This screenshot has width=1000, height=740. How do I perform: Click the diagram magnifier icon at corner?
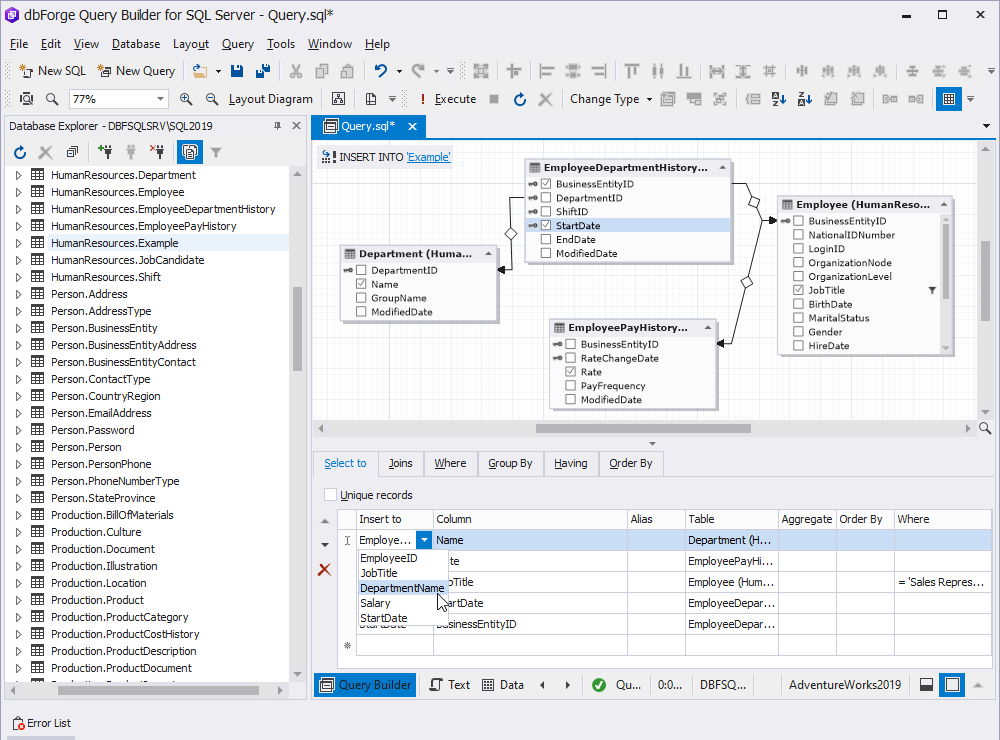(985, 428)
